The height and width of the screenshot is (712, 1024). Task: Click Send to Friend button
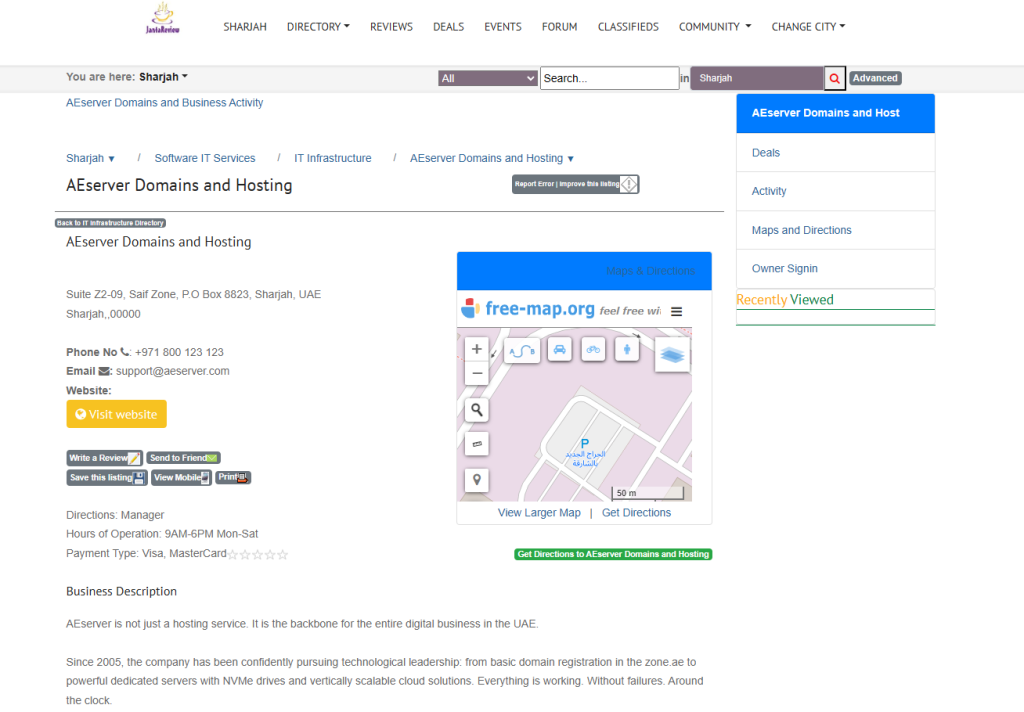pyautogui.click(x=184, y=458)
